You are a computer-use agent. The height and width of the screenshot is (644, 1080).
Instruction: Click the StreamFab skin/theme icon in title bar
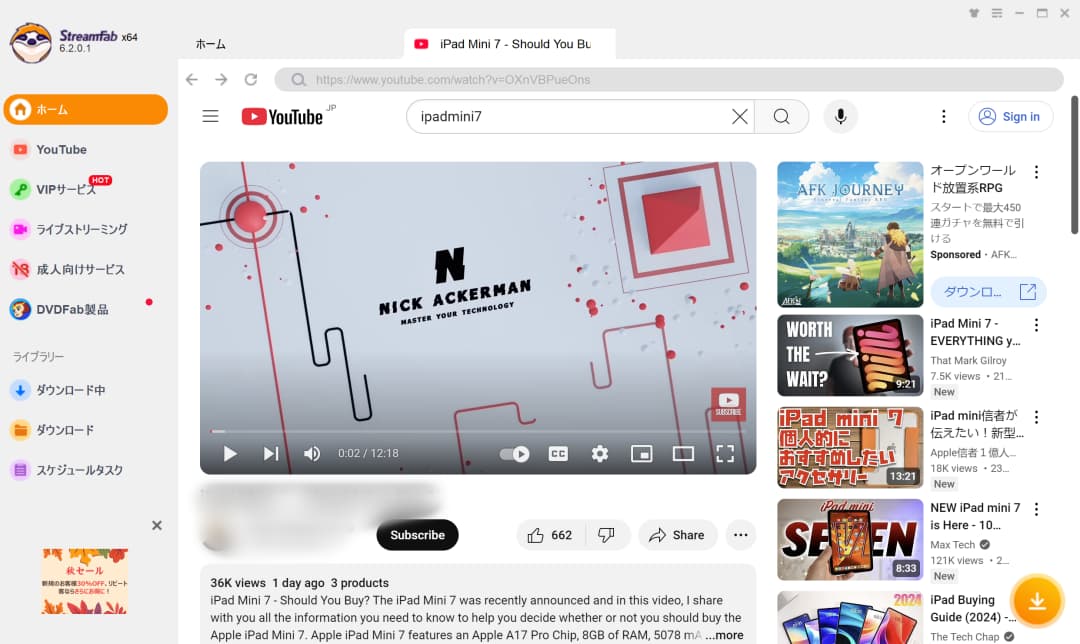974,13
